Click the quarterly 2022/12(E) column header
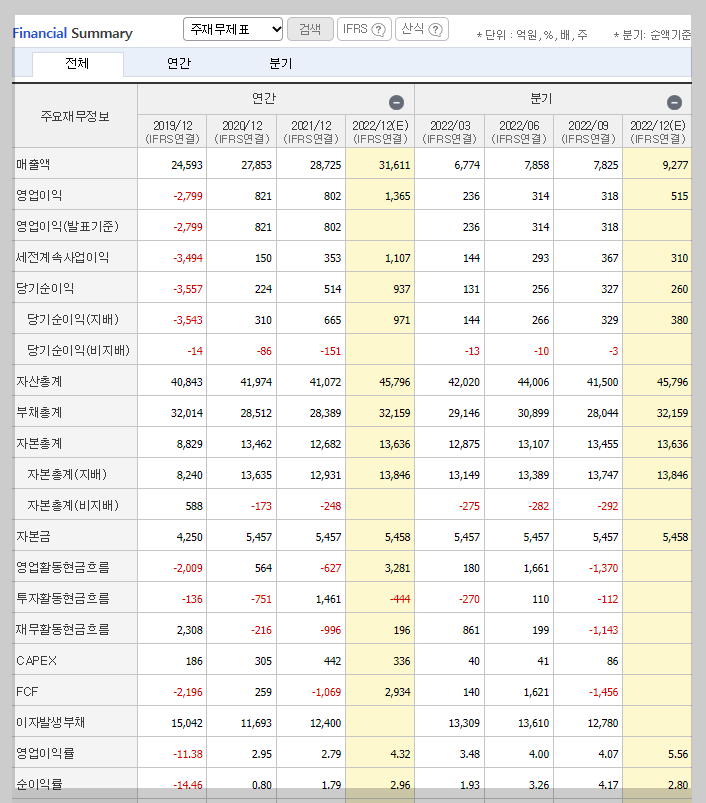Screen dimensions: 706x803 point(657,132)
